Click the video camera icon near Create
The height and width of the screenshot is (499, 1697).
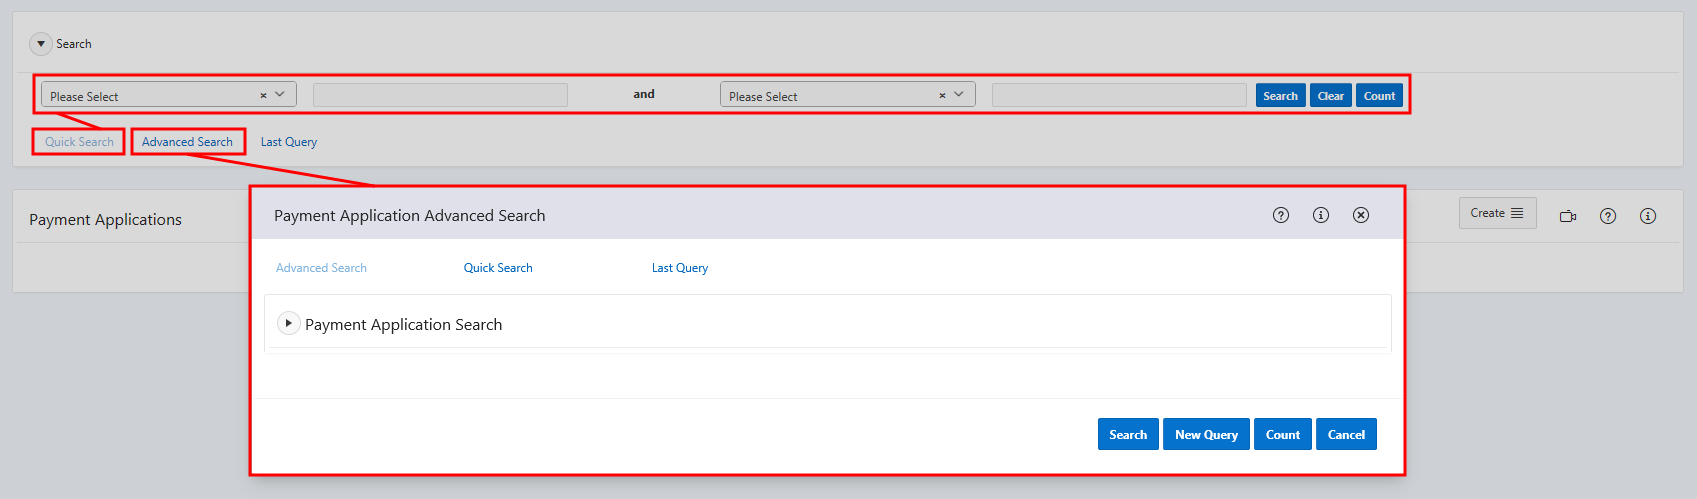(x=1568, y=216)
